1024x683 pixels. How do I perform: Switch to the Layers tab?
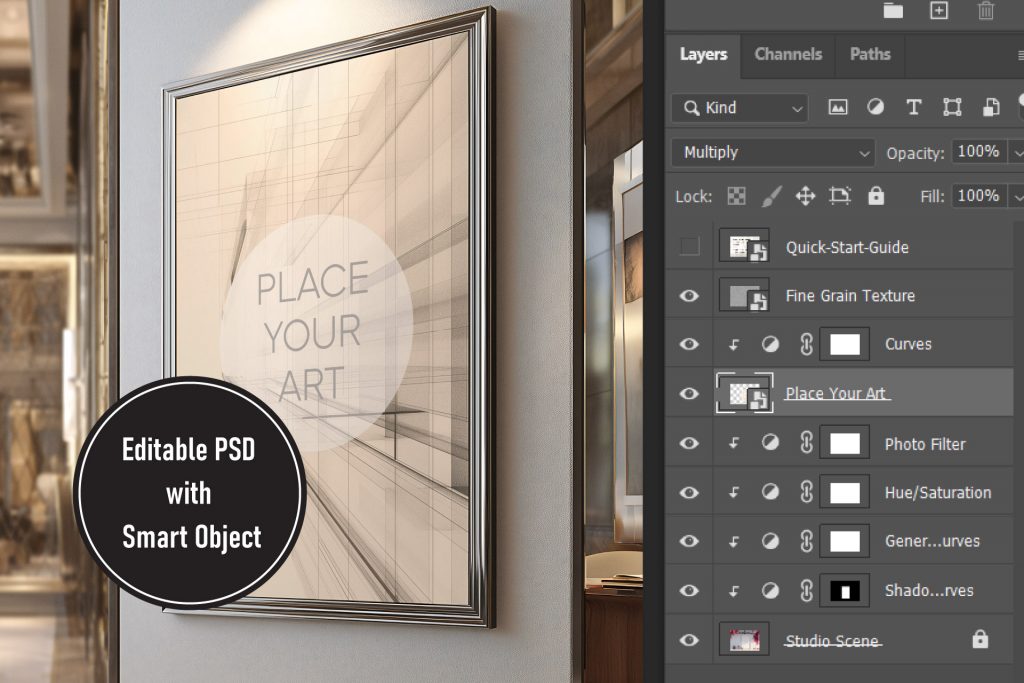point(703,54)
